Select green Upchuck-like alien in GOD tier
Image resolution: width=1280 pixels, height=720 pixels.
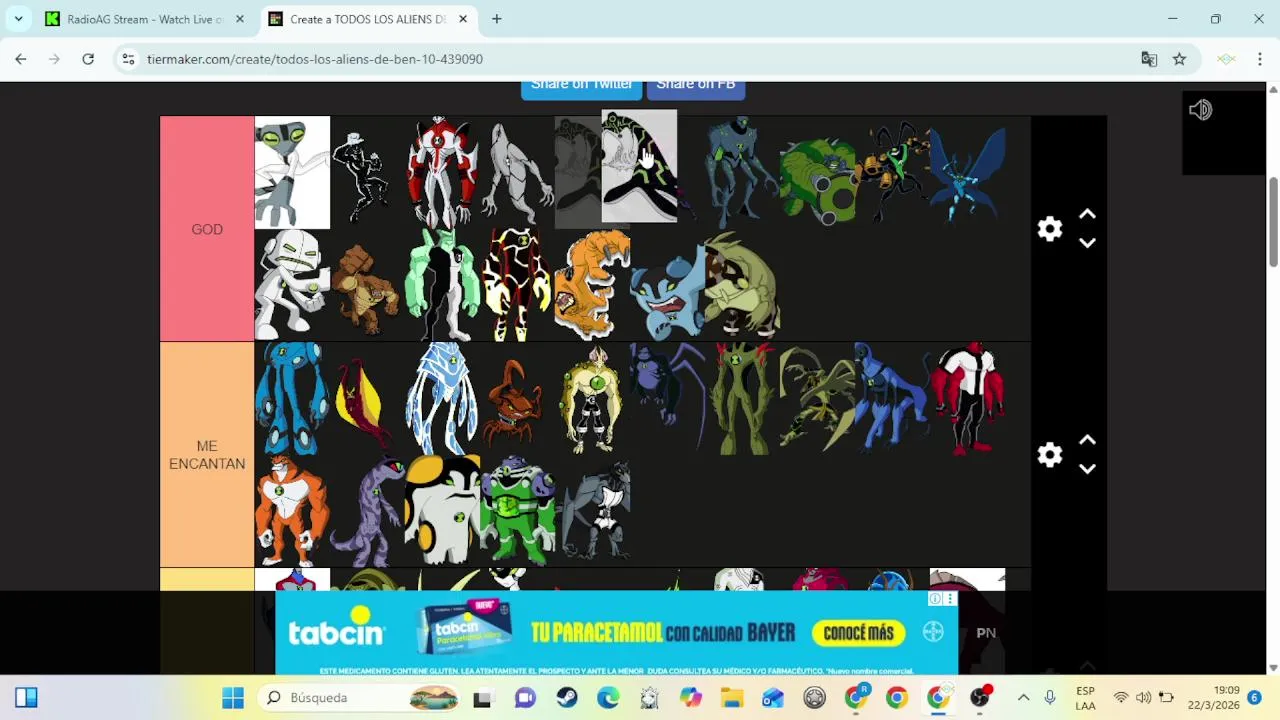click(817, 172)
